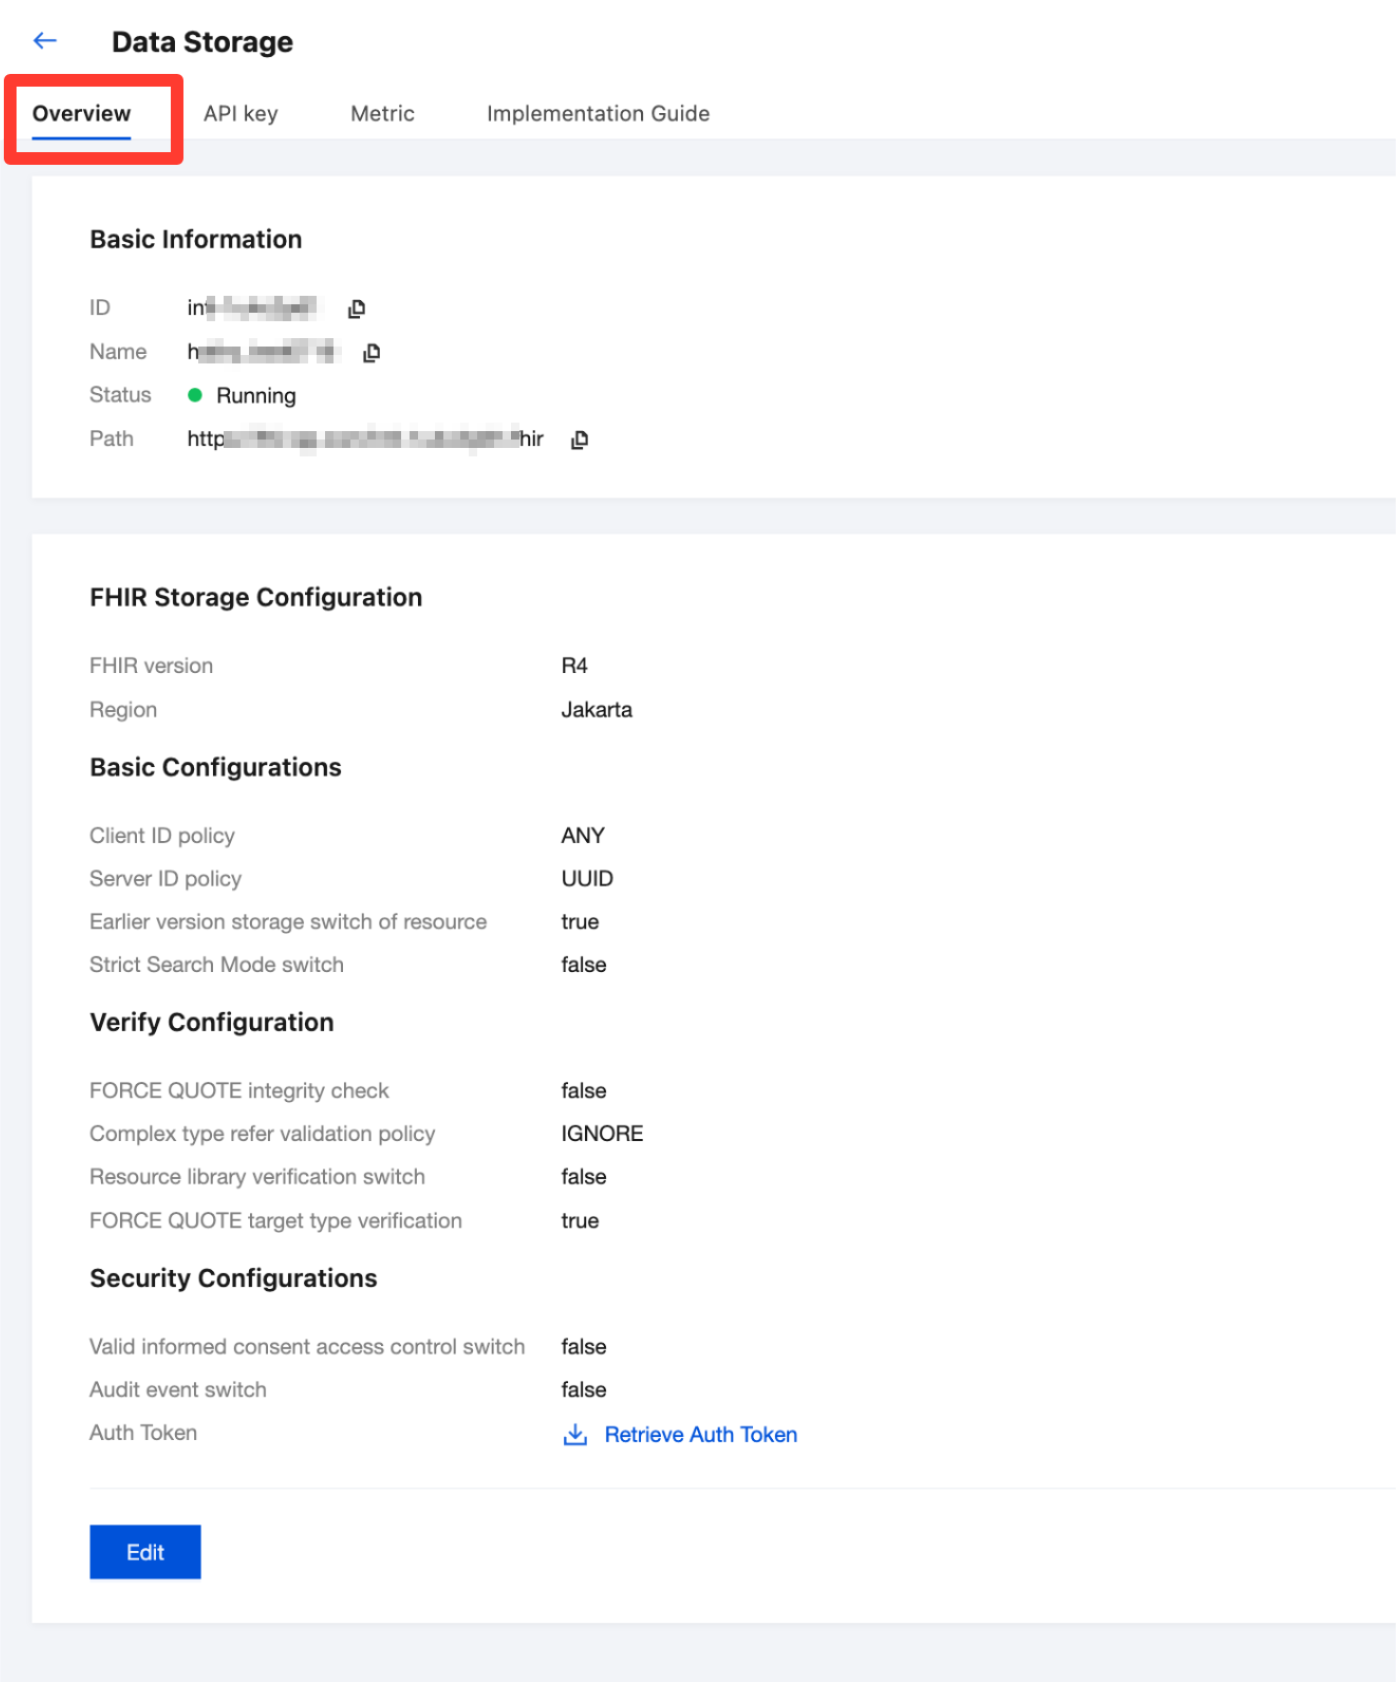Click the Server ID policy label
The width and height of the screenshot is (1396, 1682).
165,879
